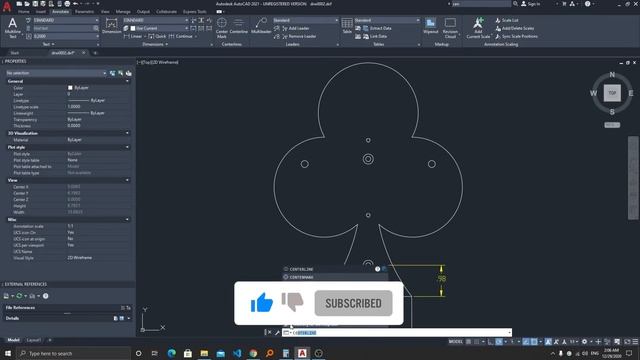Click the thumbs up like icon
Screen dimensions: 640x360
(262, 303)
